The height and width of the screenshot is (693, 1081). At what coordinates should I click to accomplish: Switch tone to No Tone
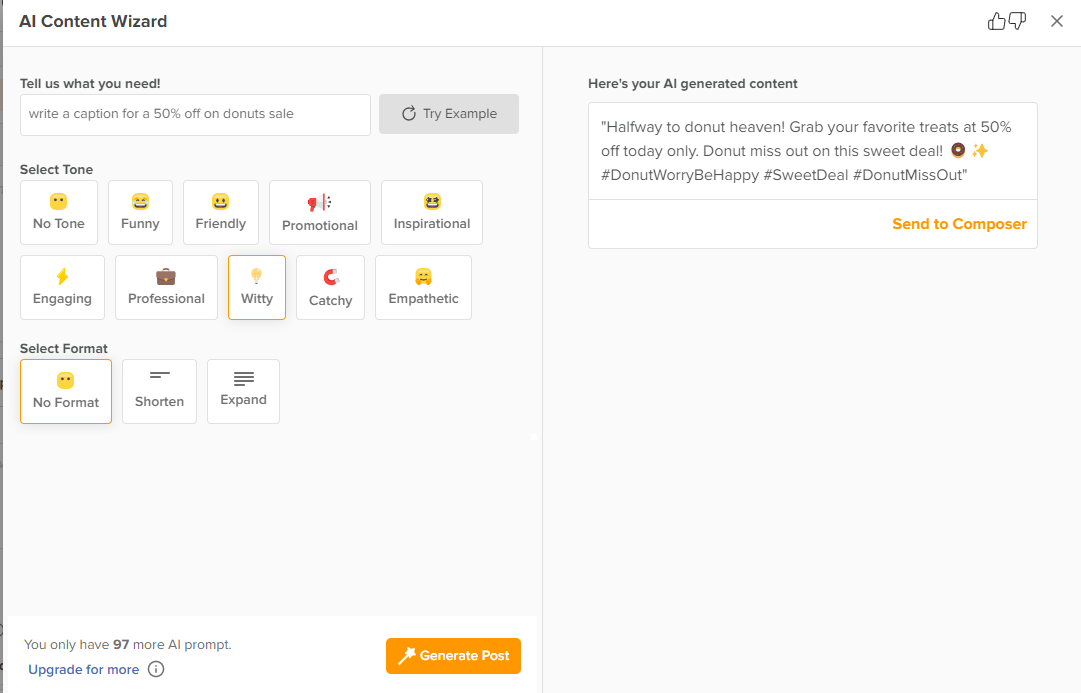(x=58, y=212)
